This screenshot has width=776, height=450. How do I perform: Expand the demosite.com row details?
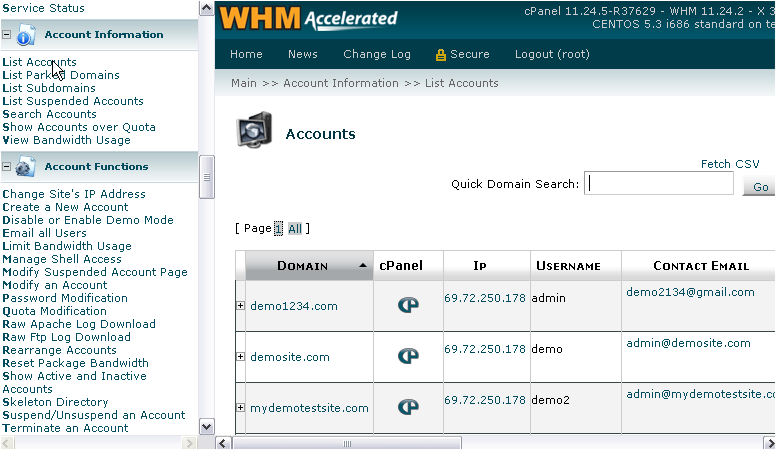241,356
